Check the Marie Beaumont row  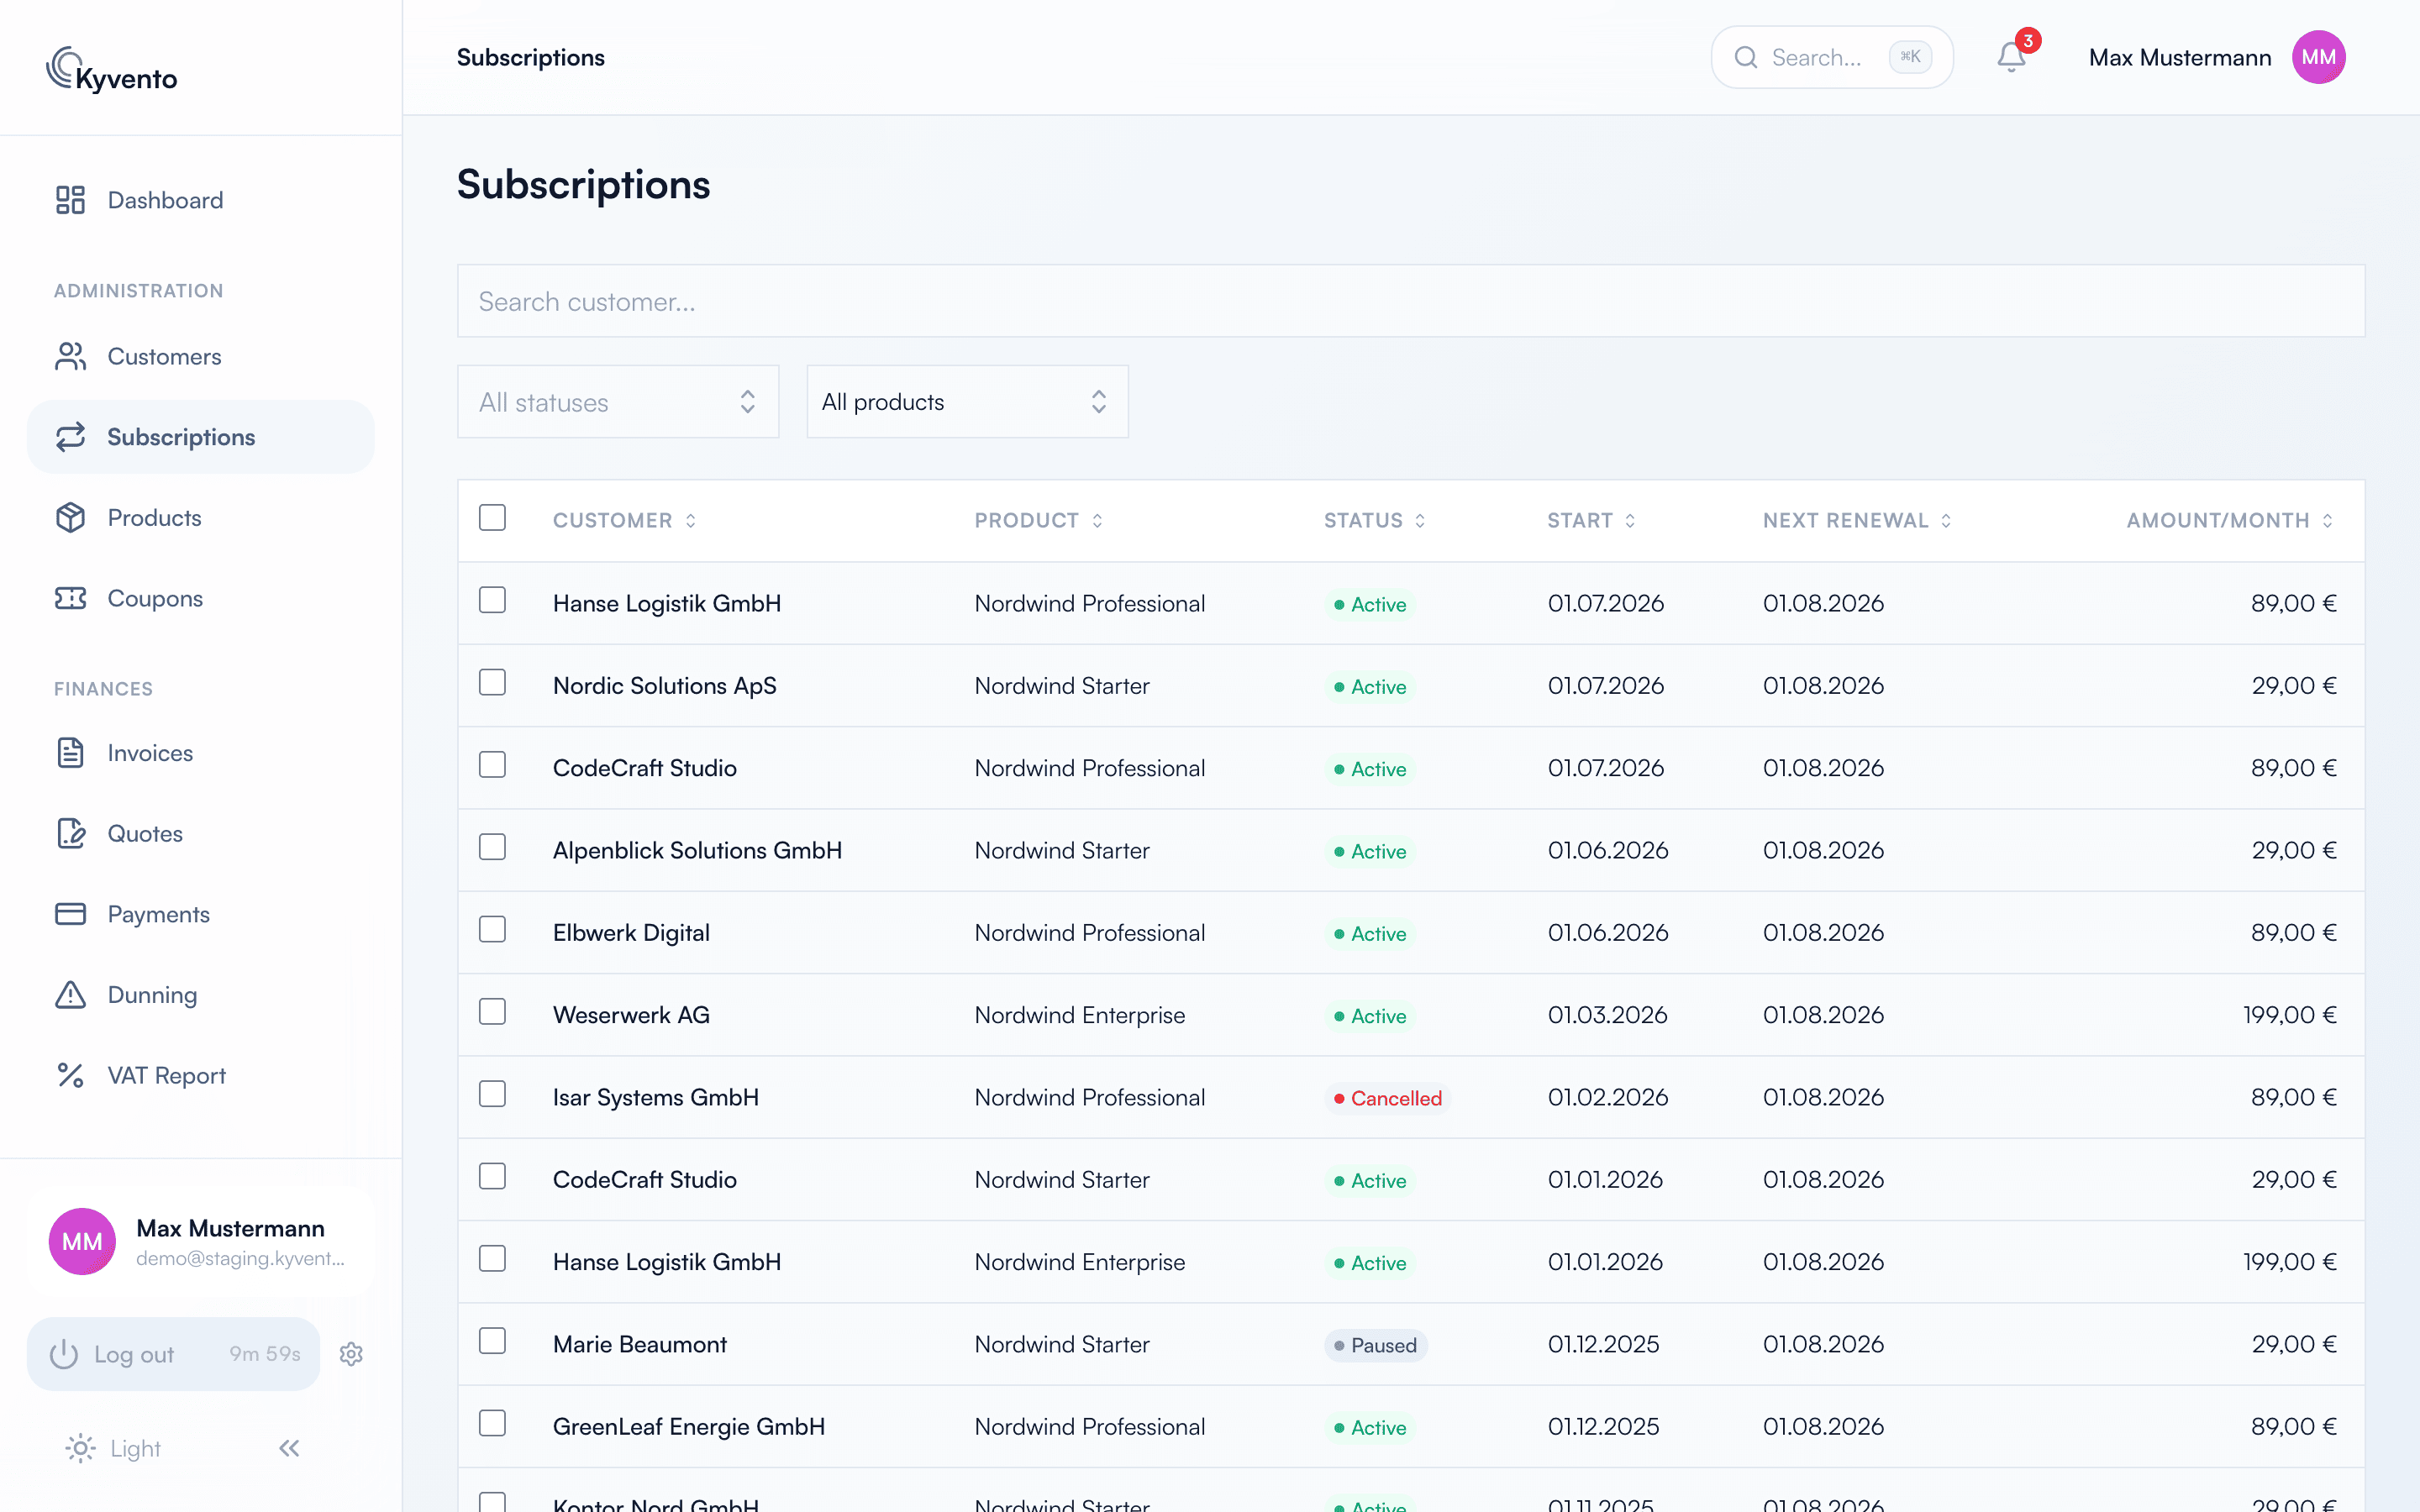[492, 1341]
